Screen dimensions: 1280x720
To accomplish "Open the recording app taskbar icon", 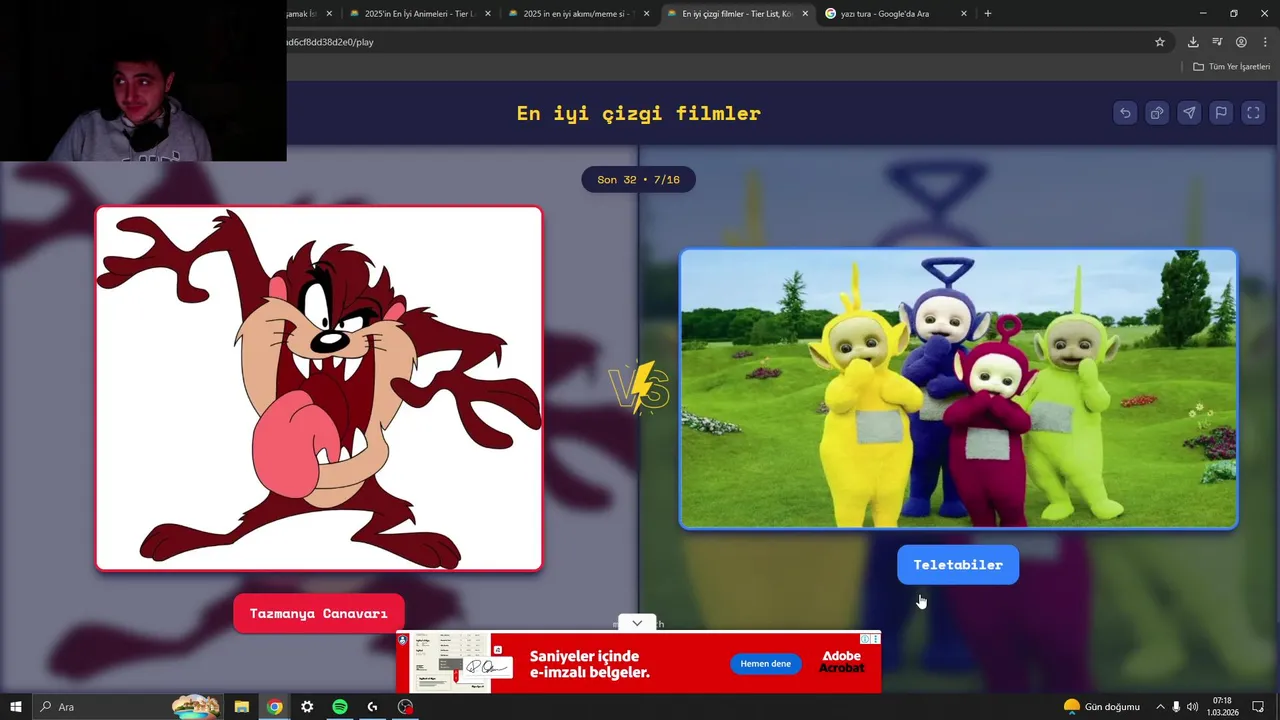I will click(405, 707).
